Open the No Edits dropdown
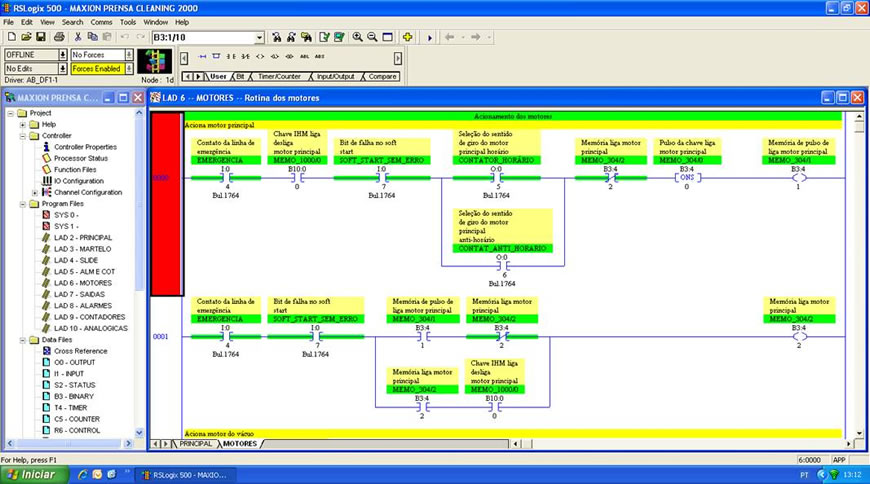The width and height of the screenshot is (870, 484). (63, 68)
